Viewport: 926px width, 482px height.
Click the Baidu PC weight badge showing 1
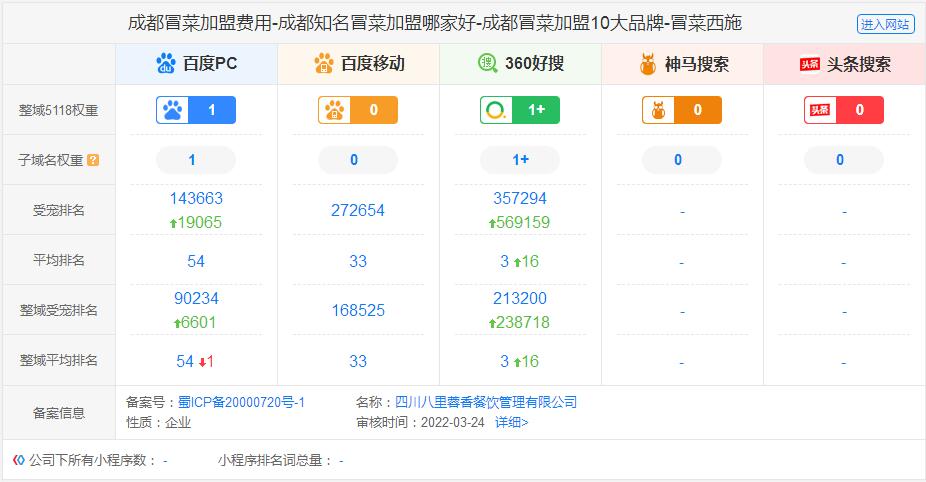[x=196, y=110]
